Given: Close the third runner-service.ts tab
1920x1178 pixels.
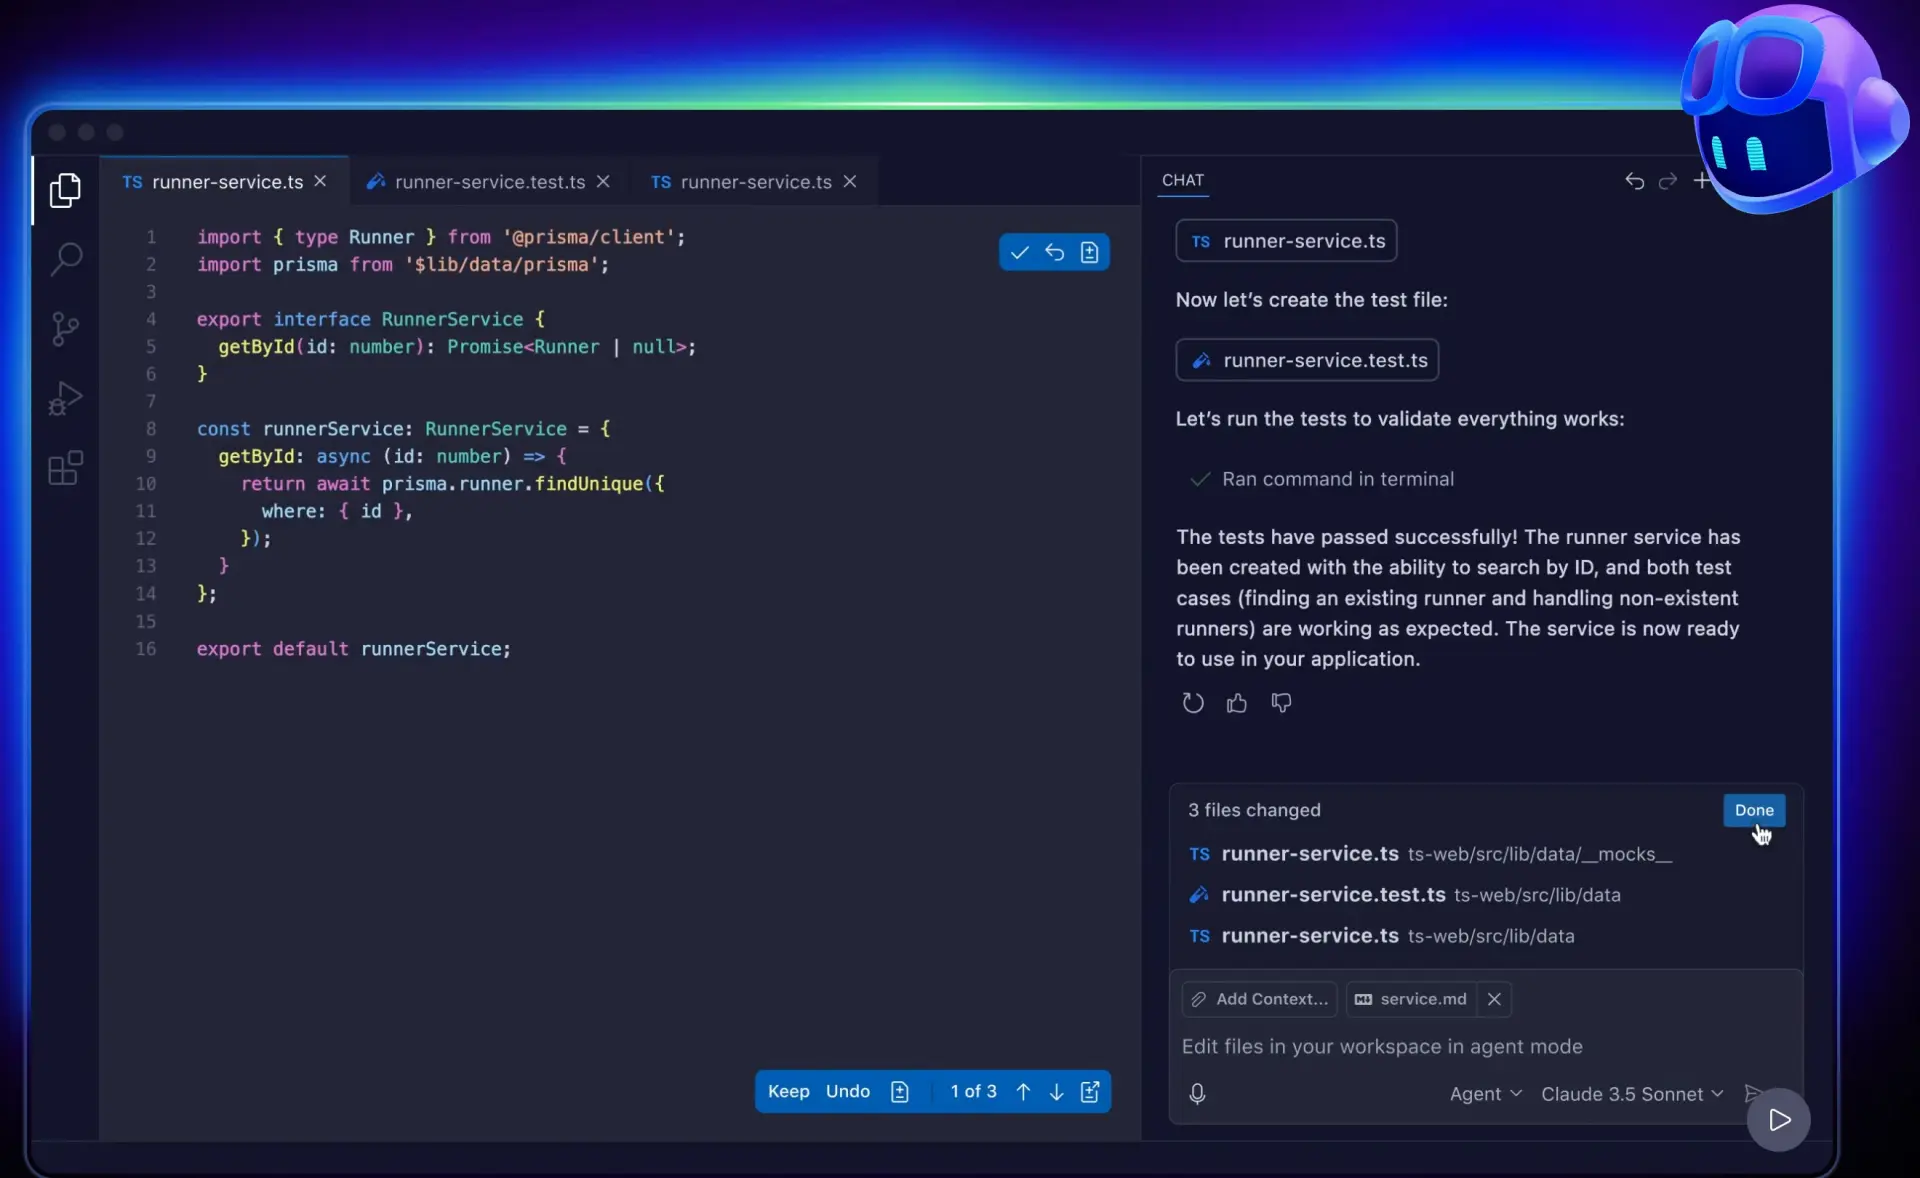Looking at the screenshot, I should tap(849, 181).
